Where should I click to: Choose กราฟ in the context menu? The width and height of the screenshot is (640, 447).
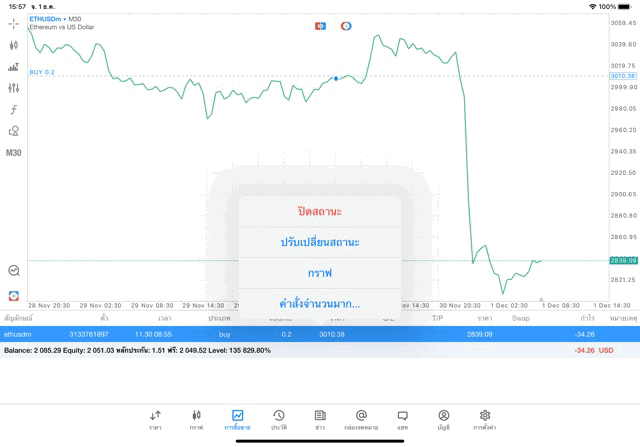point(320,273)
